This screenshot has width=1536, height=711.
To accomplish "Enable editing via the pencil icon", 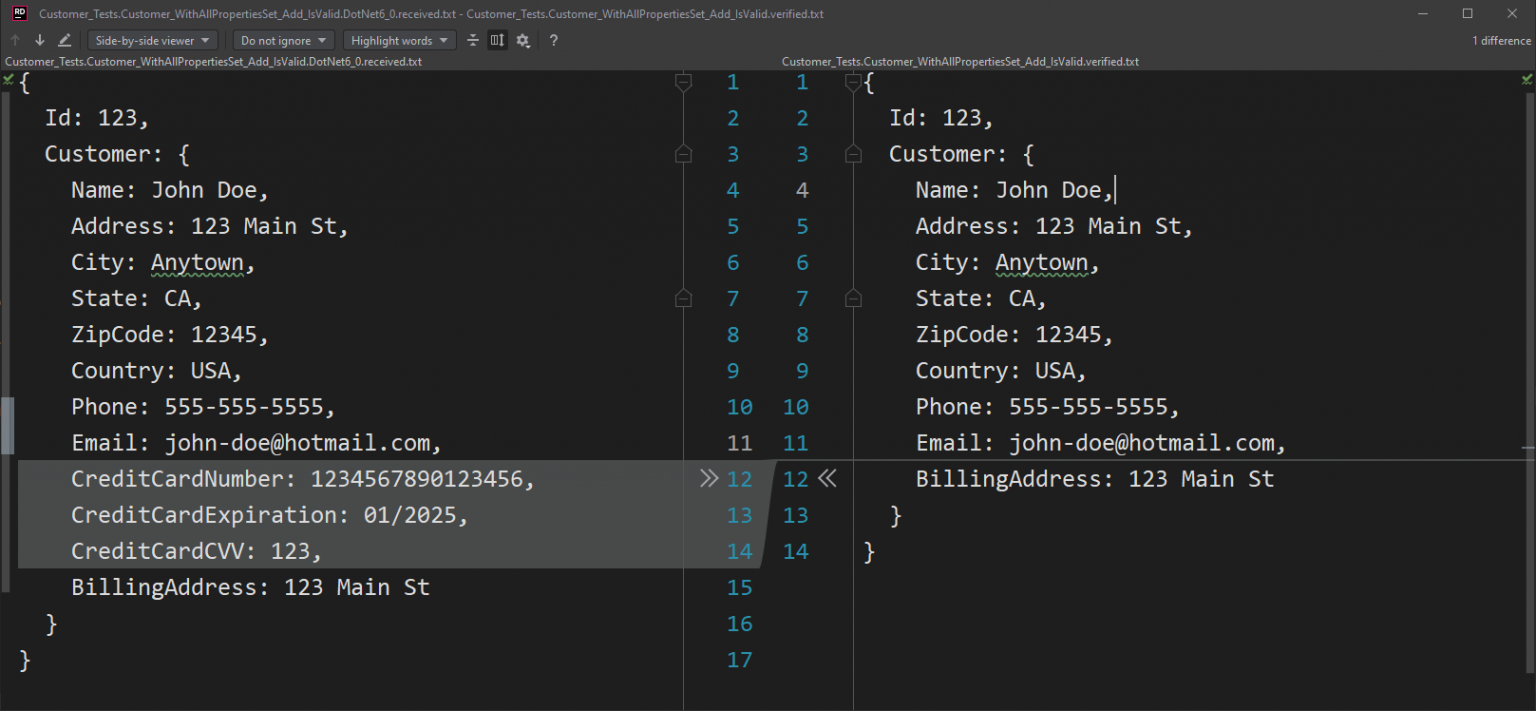I will point(63,40).
